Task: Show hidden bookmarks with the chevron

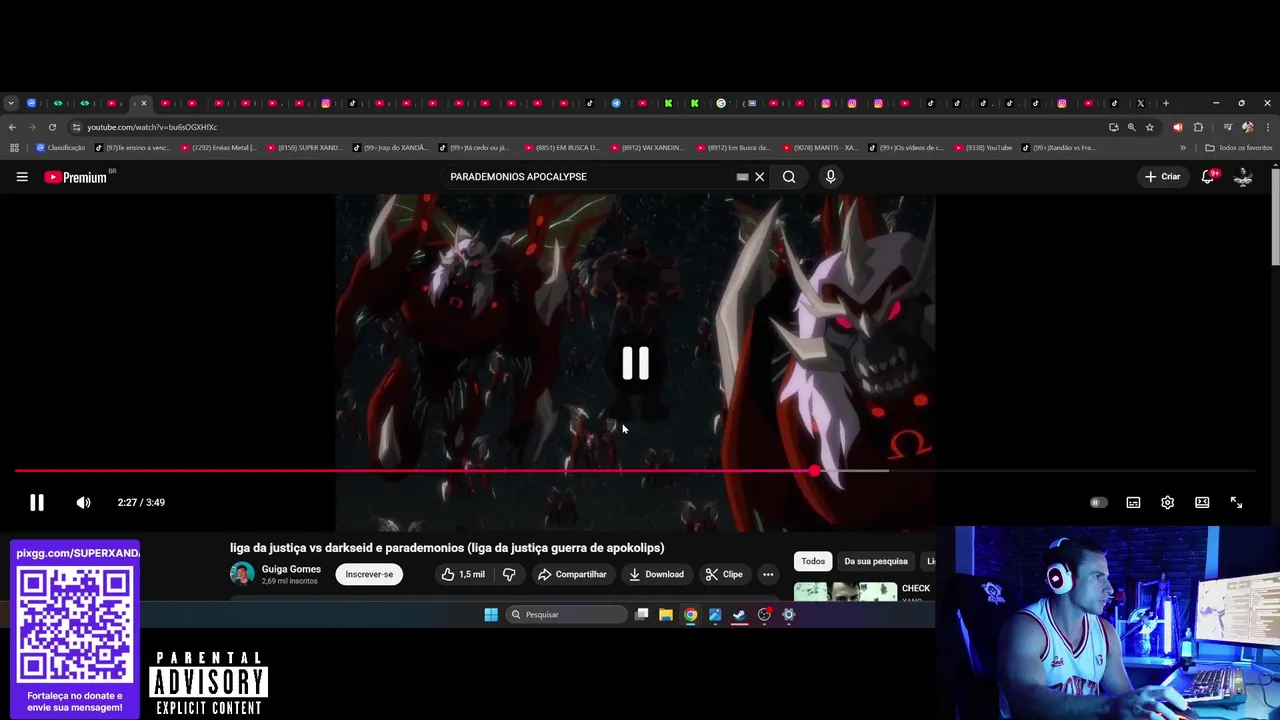Action: pyautogui.click(x=1183, y=148)
